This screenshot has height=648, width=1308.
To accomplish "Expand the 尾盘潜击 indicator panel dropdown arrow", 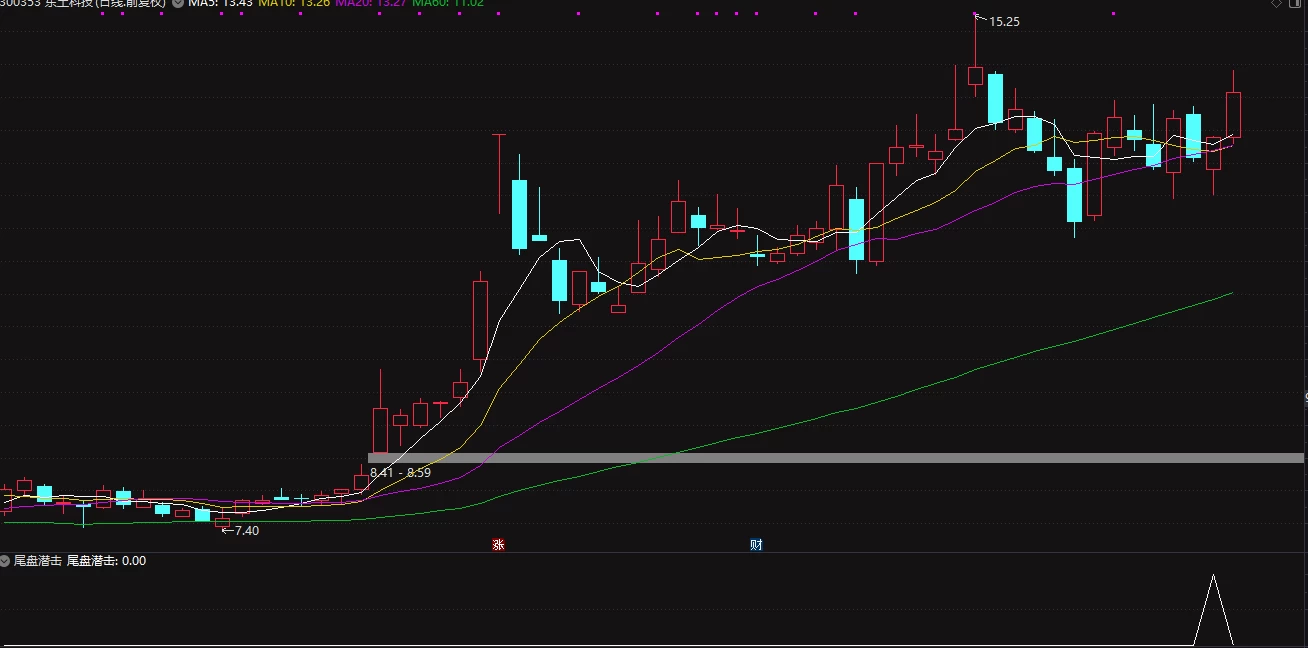I will 5,561.
